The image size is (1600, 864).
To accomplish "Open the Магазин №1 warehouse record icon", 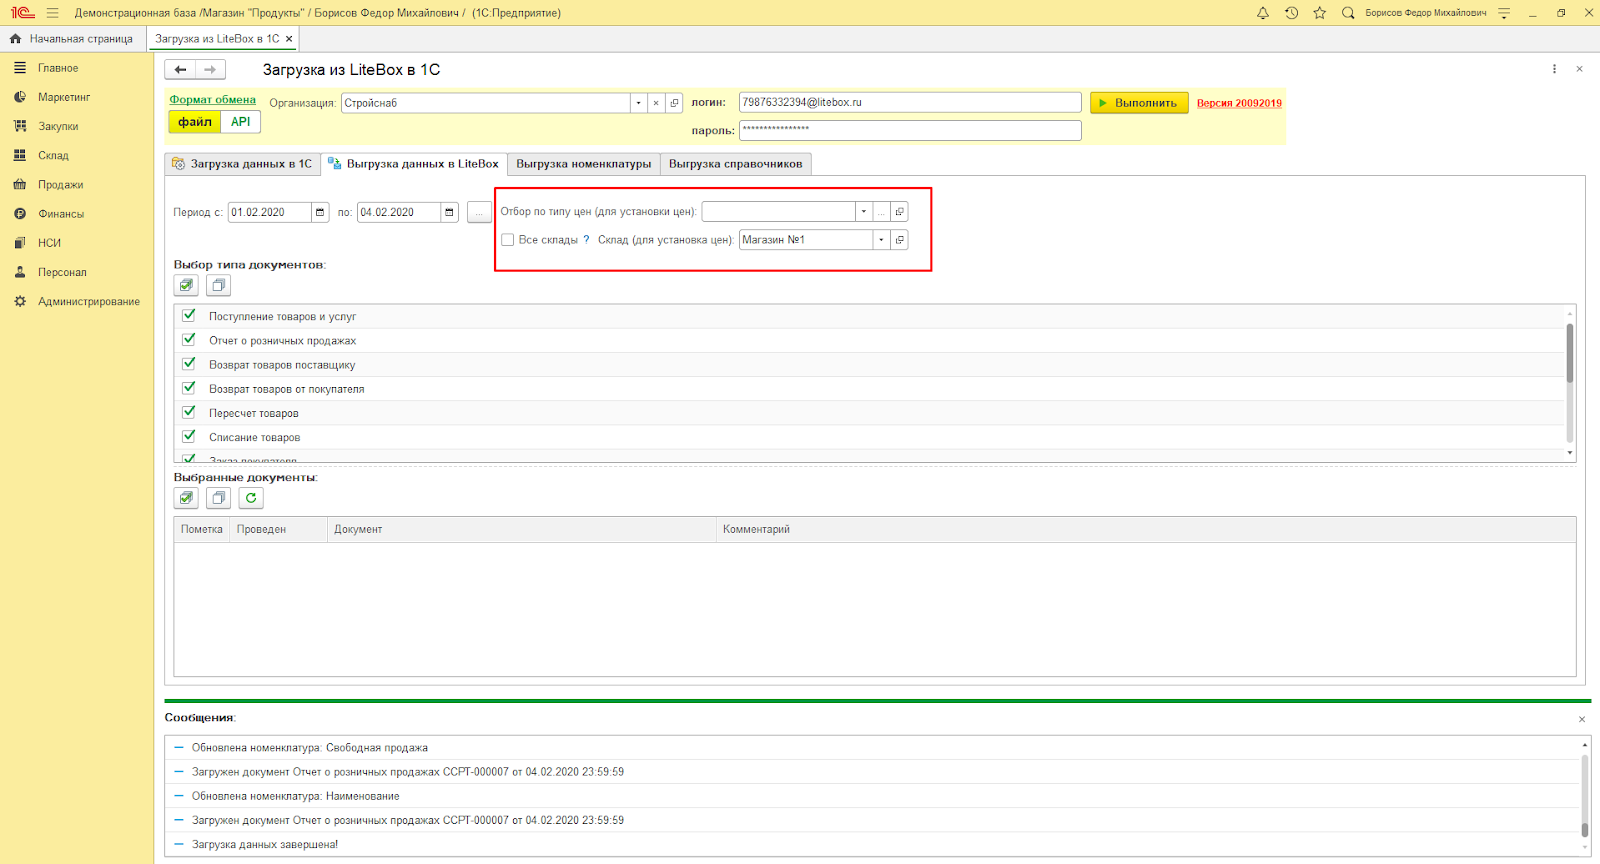I will 899,240.
